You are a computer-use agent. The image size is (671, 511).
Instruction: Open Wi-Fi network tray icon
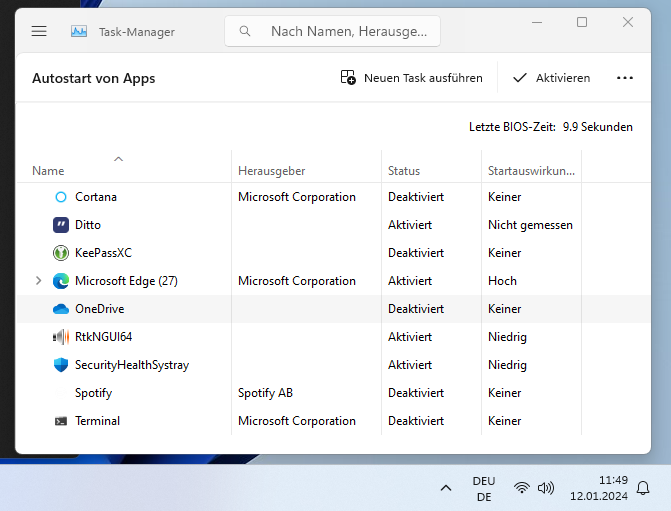[x=522, y=488]
